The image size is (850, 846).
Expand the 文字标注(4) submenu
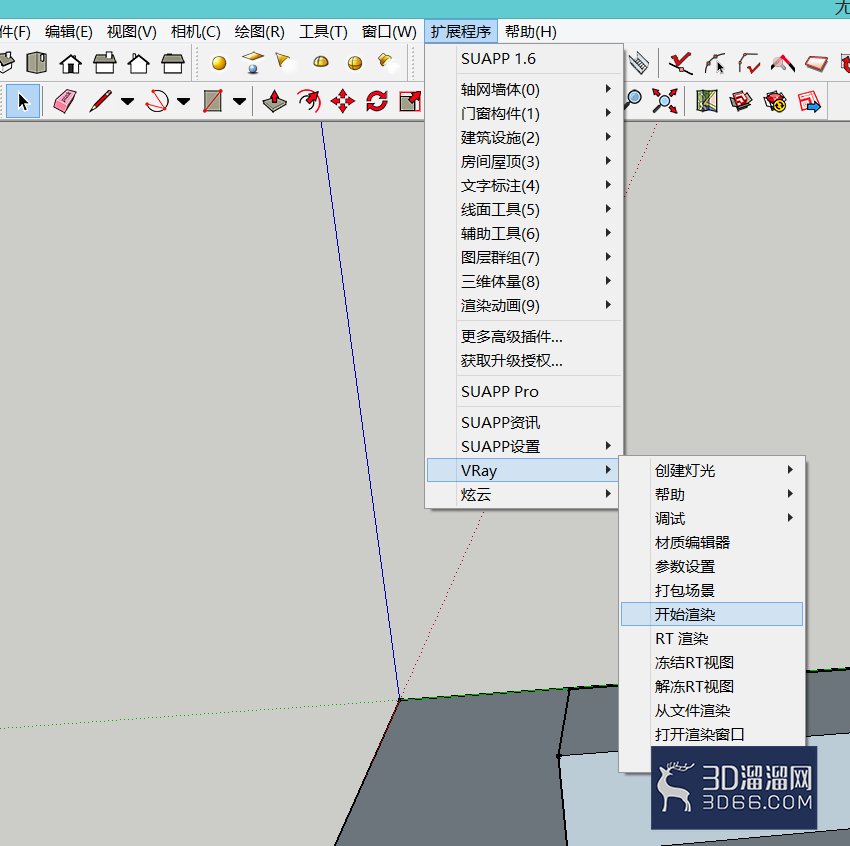coord(524,185)
